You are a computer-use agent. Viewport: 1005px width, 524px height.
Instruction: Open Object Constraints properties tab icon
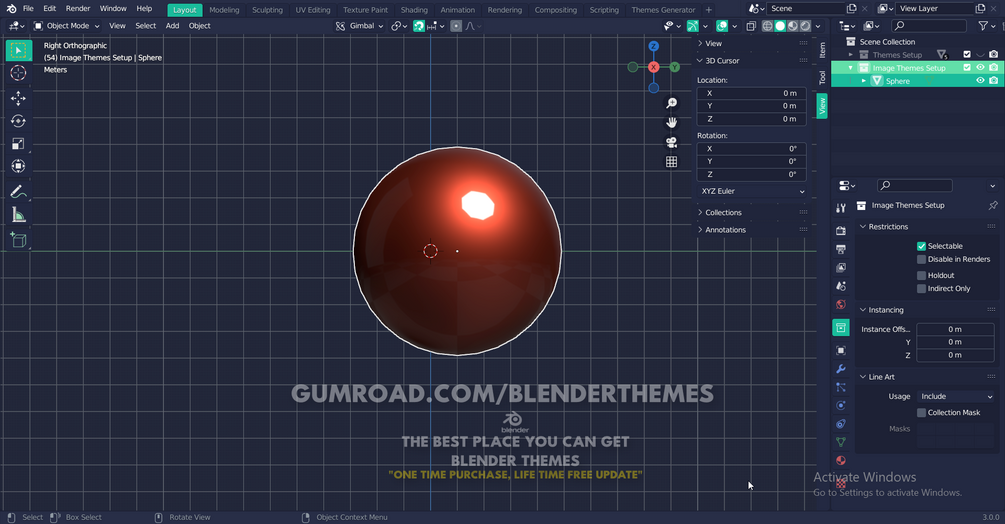click(x=841, y=424)
